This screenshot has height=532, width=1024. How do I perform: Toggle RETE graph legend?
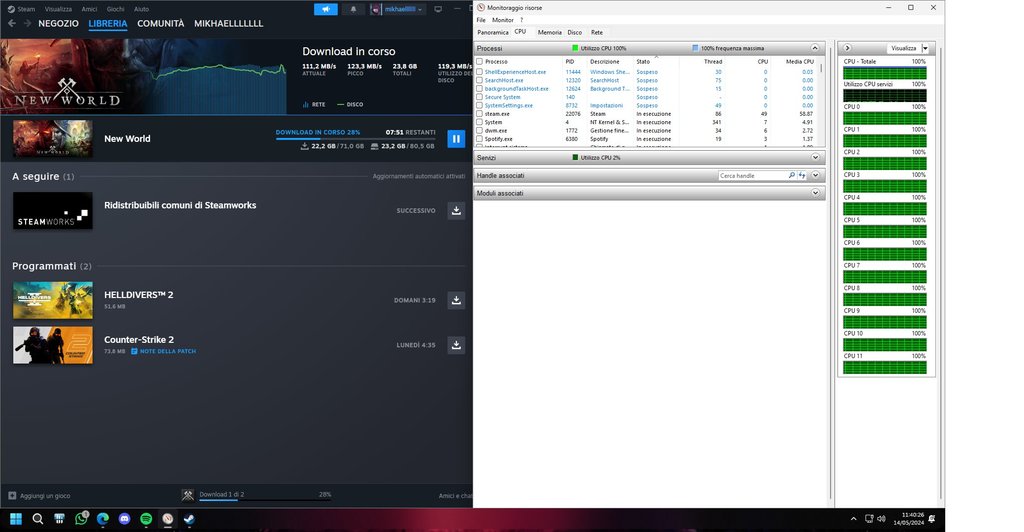click(314, 104)
